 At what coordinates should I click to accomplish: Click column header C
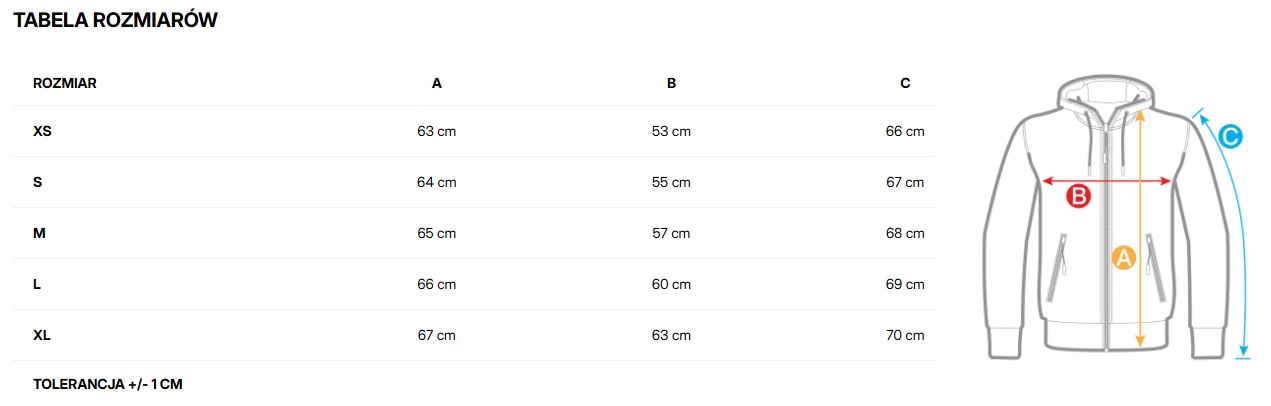905,83
